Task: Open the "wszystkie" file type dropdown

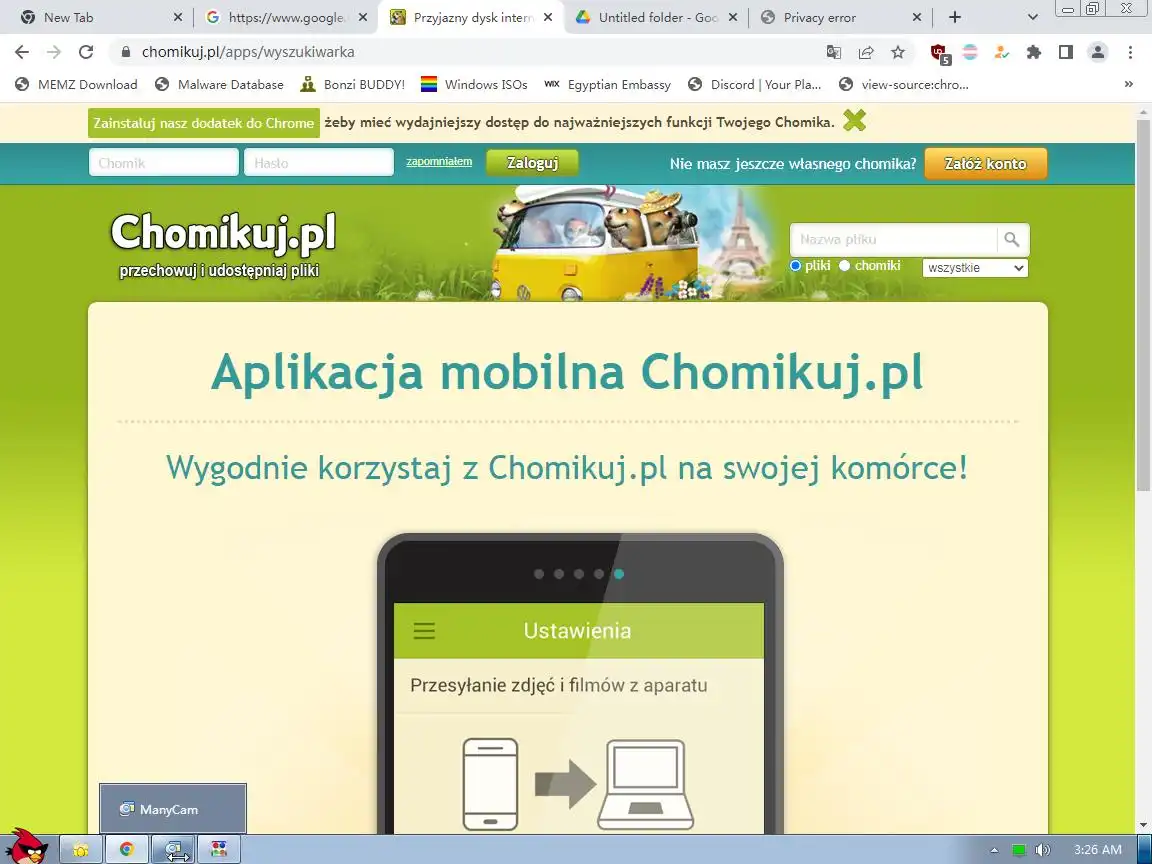Action: pyautogui.click(x=975, y=268)
